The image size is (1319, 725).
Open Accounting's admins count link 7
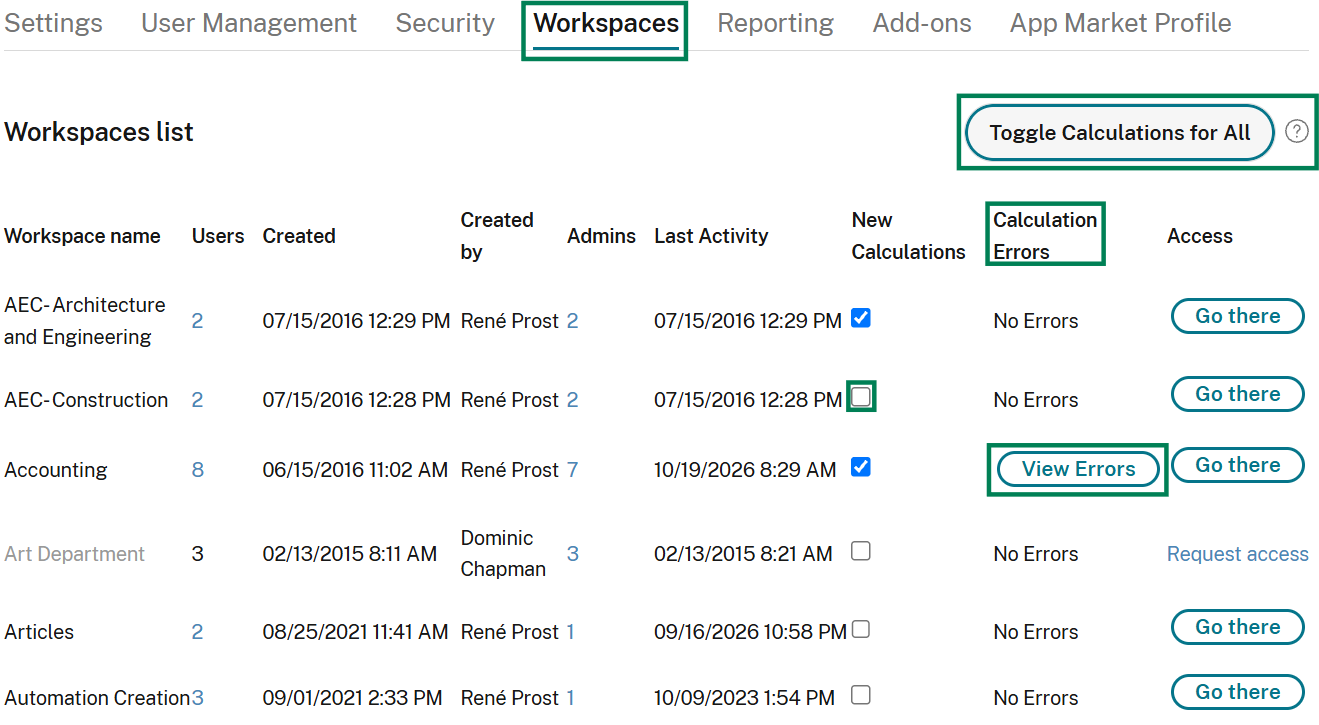[x=573, y=470]
